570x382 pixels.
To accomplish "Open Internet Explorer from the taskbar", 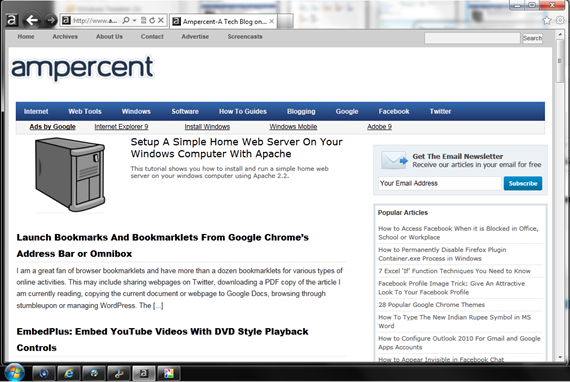I will (x=69, y=373).
